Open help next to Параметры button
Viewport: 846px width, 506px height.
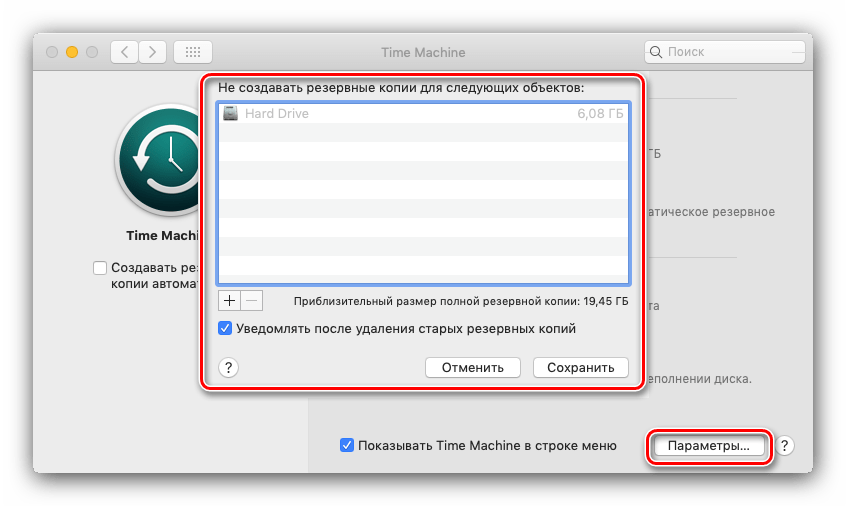tap(786, 446)
